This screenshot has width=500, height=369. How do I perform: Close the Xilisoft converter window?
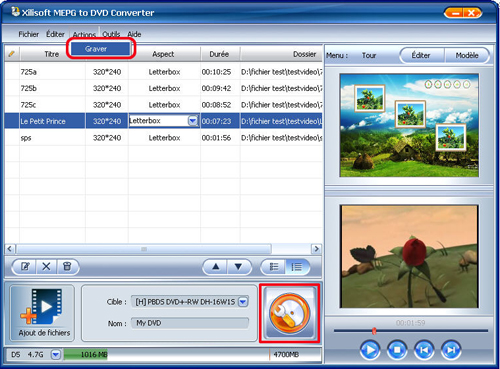pos(471,13)
